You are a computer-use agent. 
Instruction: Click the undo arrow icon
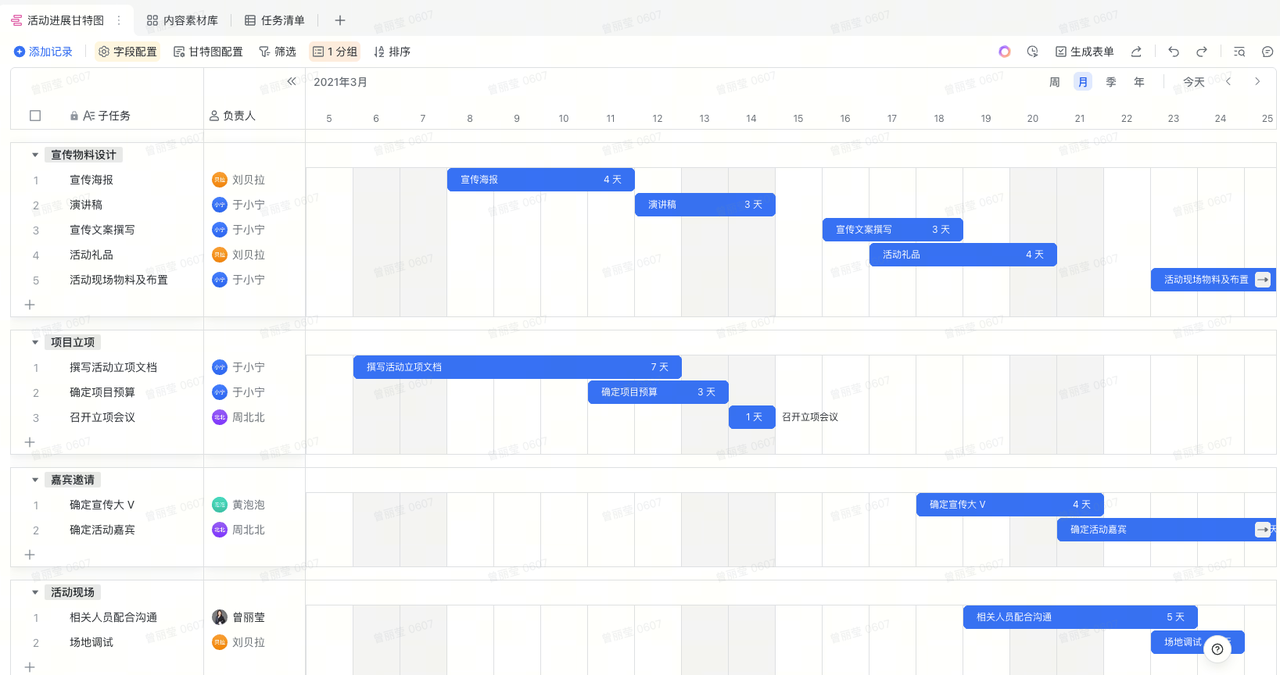1174,52
